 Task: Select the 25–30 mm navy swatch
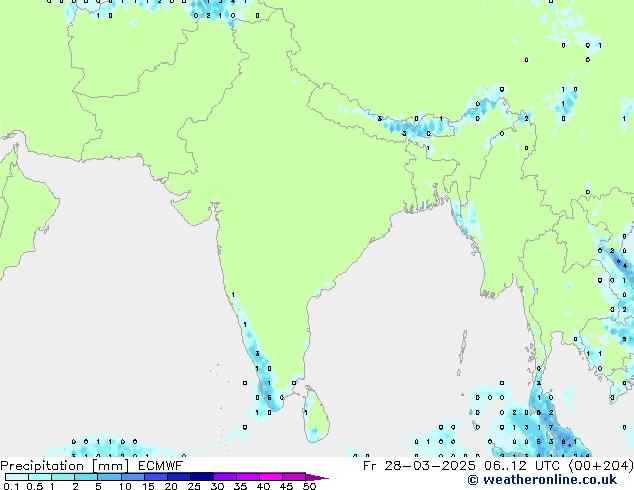pyautogui.click(x=202, y=477)
